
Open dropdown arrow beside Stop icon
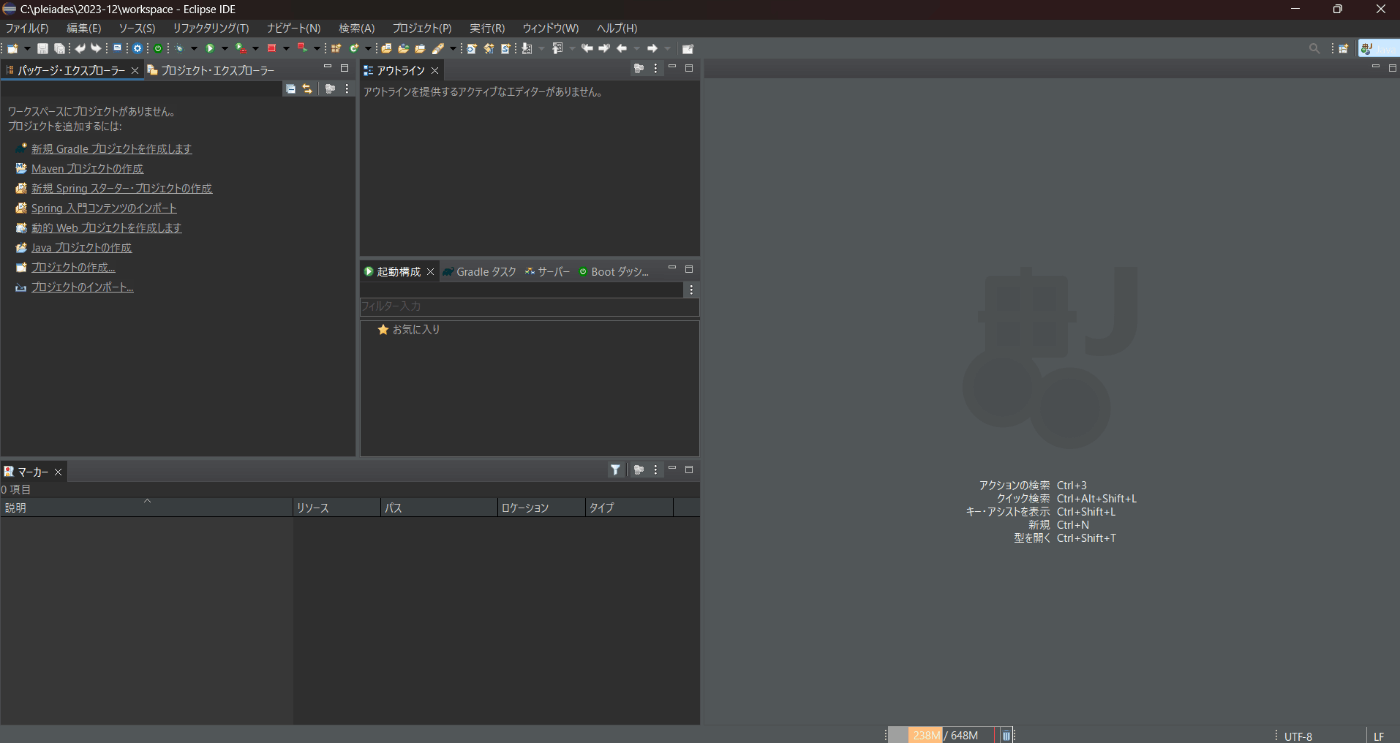tap(286, 48)
